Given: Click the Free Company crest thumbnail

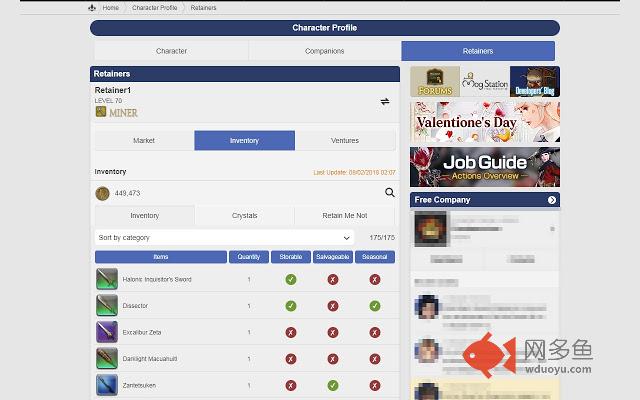Looking at the screenshot, I should point(431,229).
